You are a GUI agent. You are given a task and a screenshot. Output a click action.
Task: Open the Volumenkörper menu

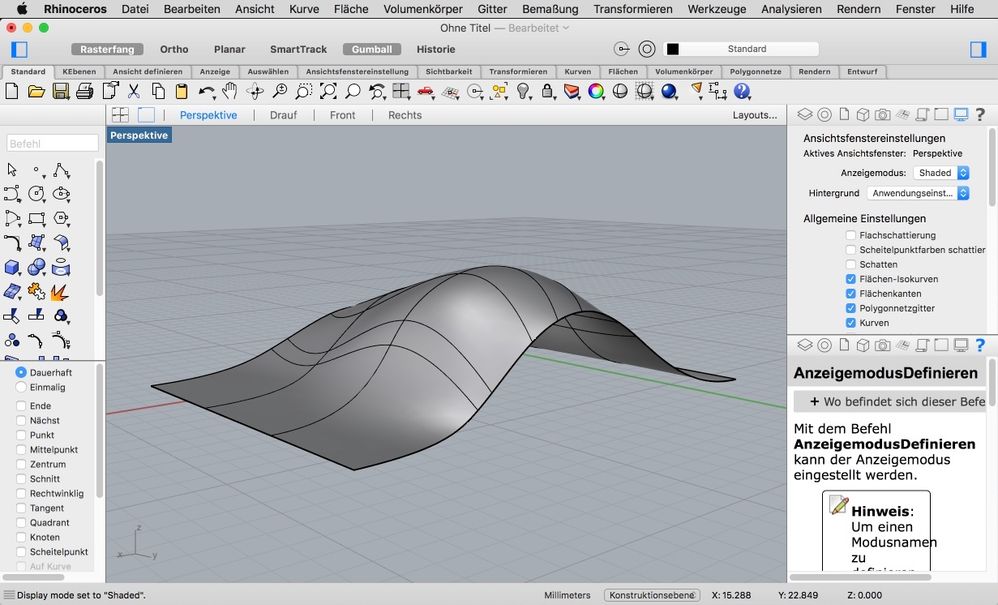(423, 9)
